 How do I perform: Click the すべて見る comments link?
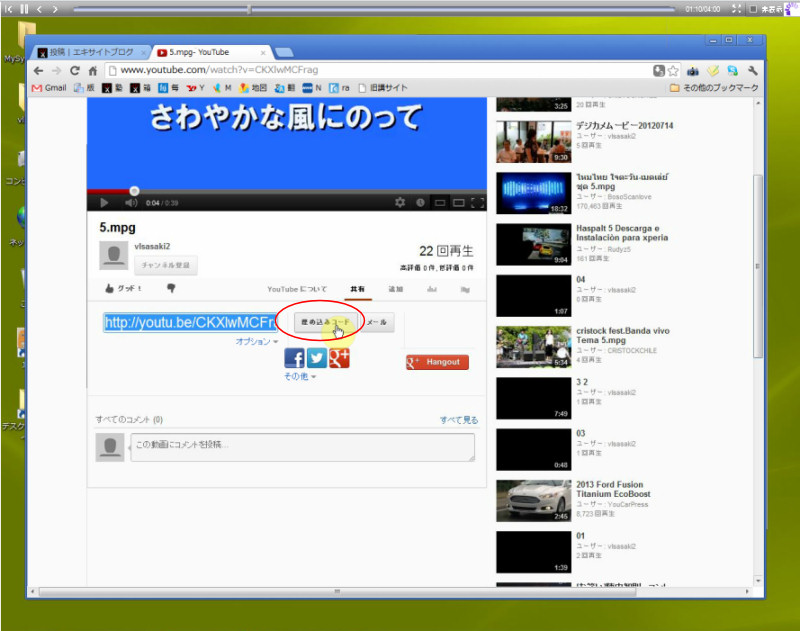click(x=459, y=420)
